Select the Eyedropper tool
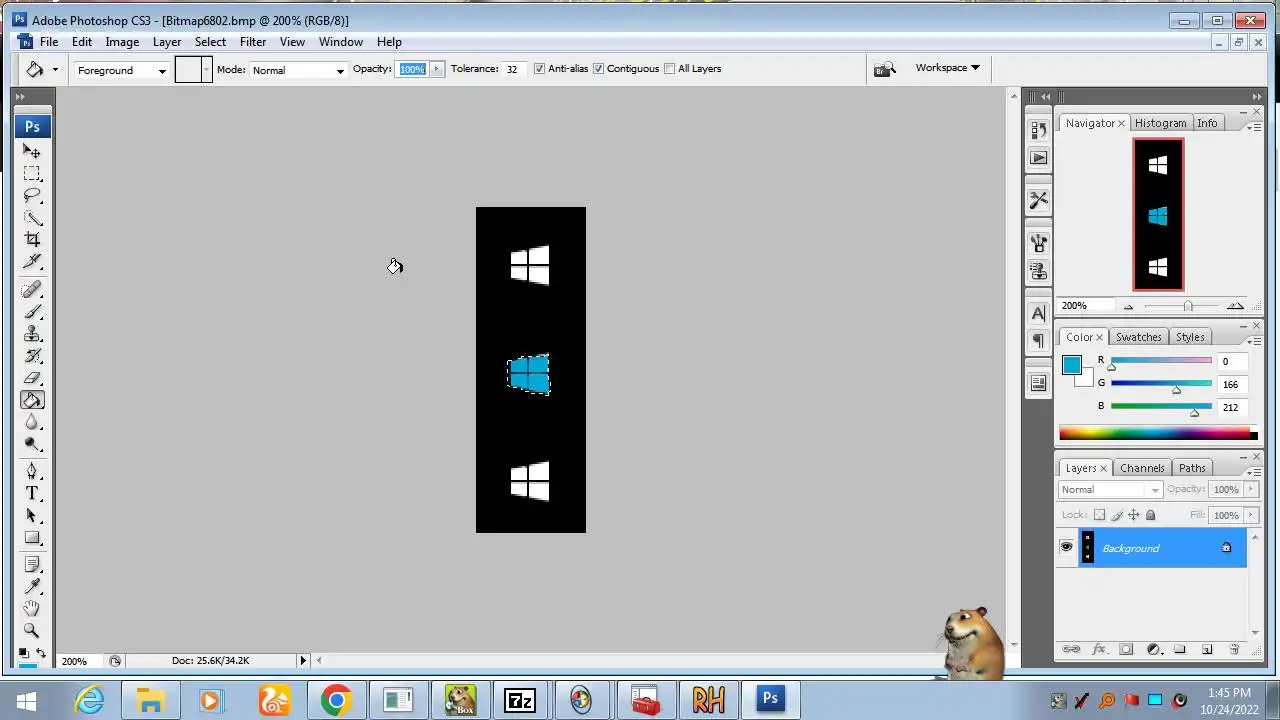Image resolution: width=1280 pixels, height=720 pixels. coord(32,586)
